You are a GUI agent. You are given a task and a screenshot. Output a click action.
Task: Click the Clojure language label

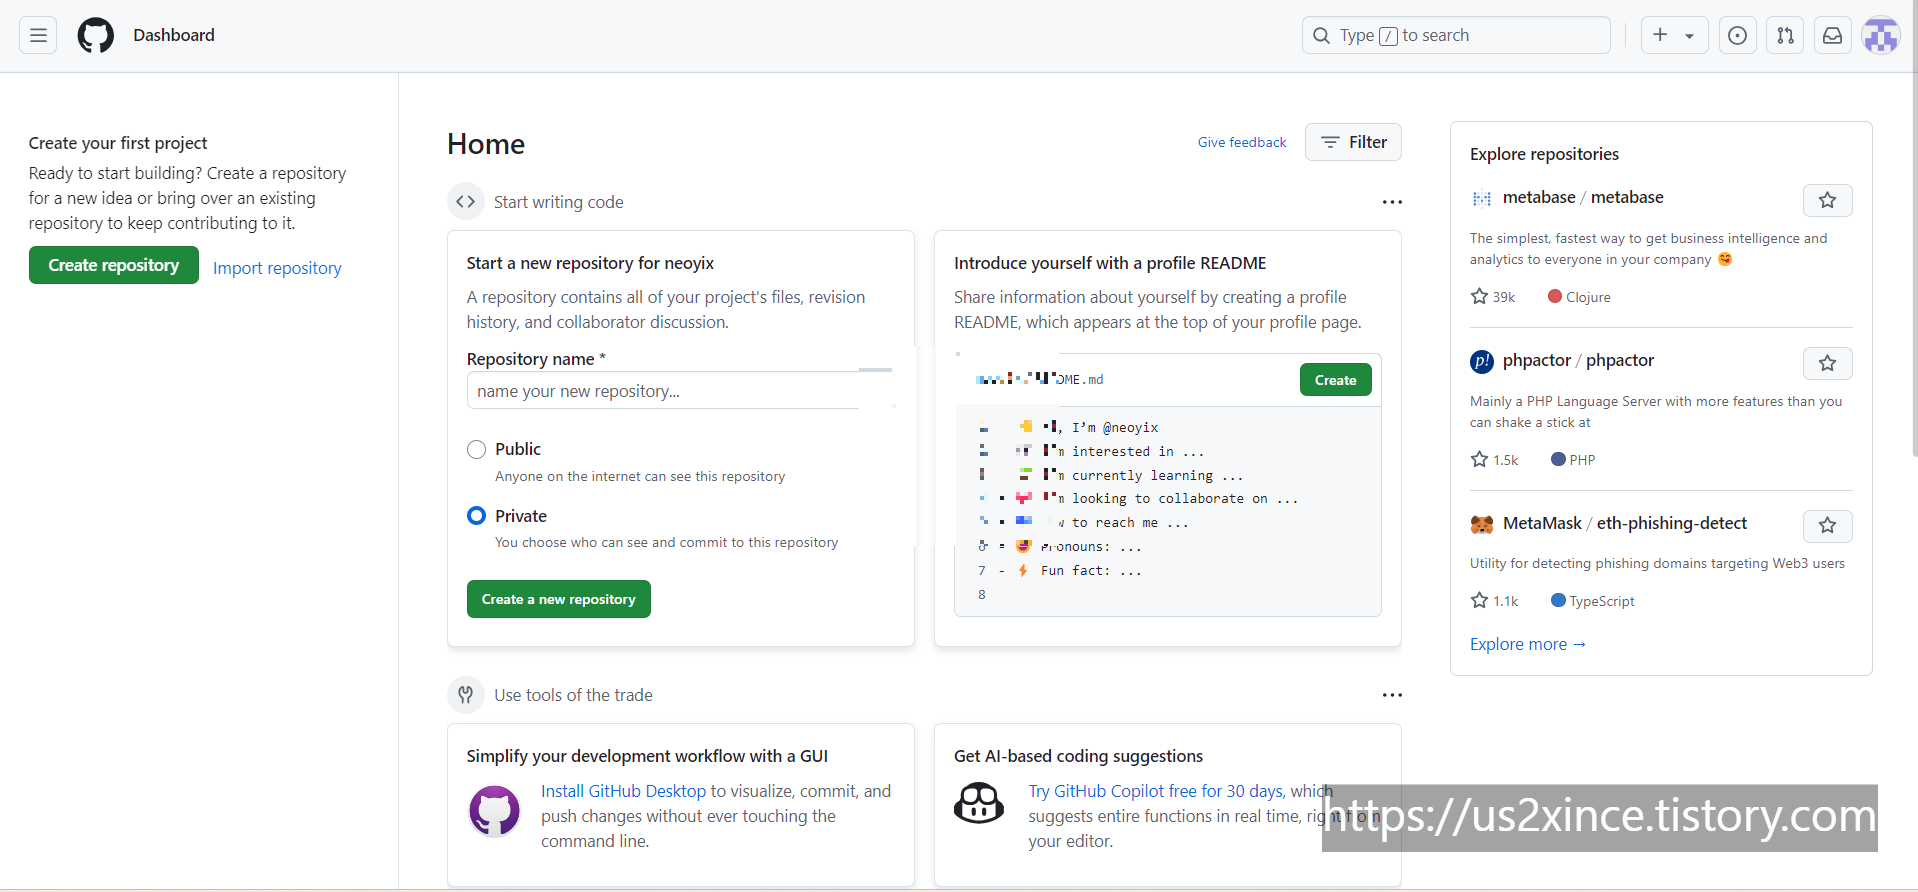click(x=1579, y=297)
